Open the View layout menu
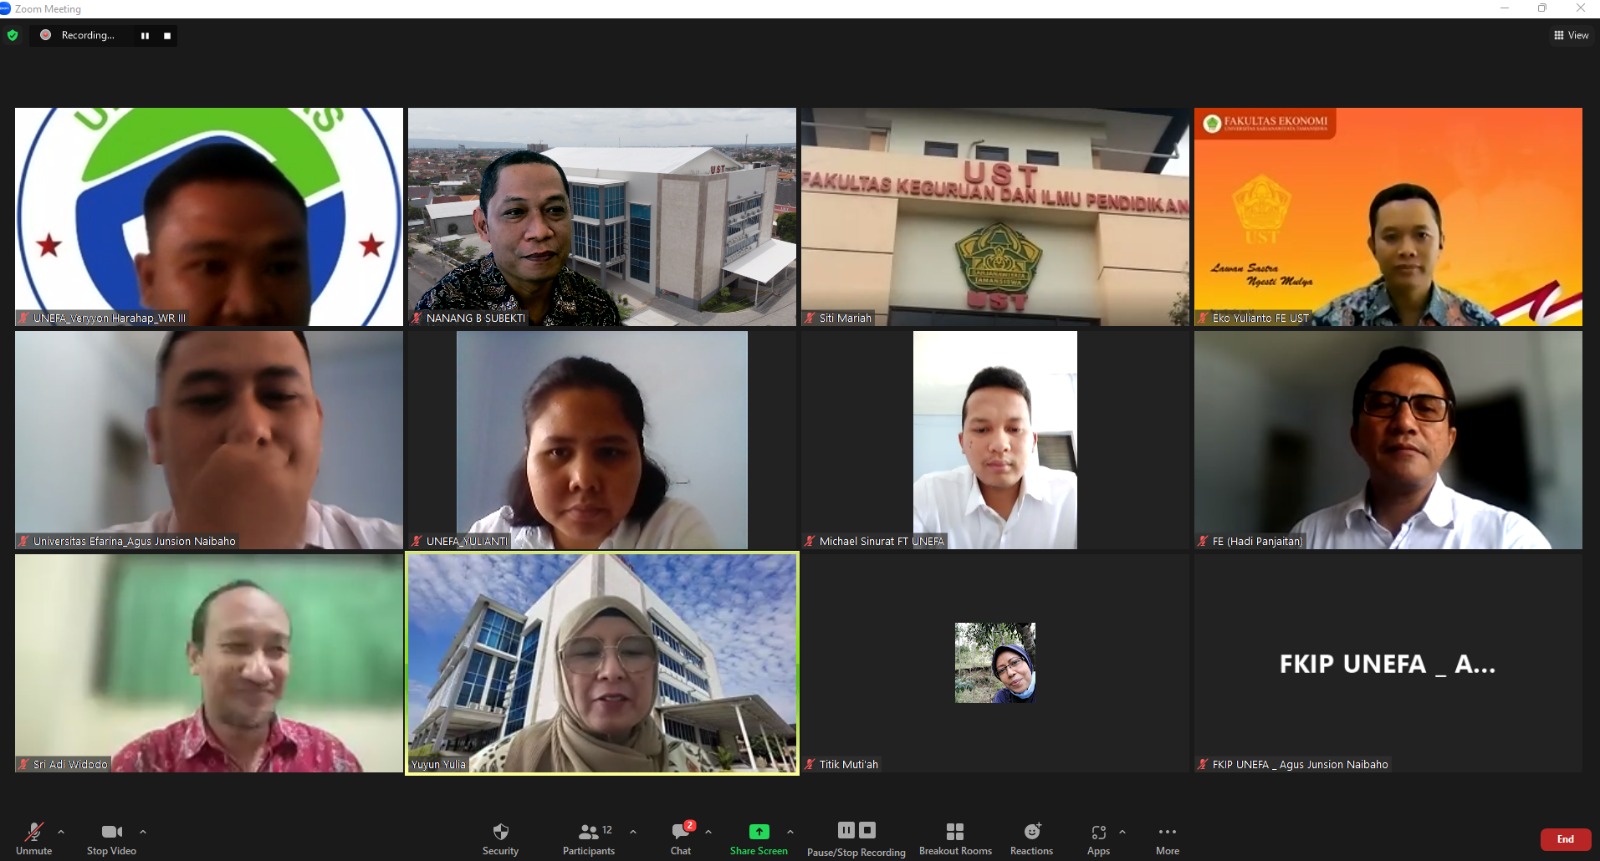This screenshot has width=1600, height=861. (1571, 35)
